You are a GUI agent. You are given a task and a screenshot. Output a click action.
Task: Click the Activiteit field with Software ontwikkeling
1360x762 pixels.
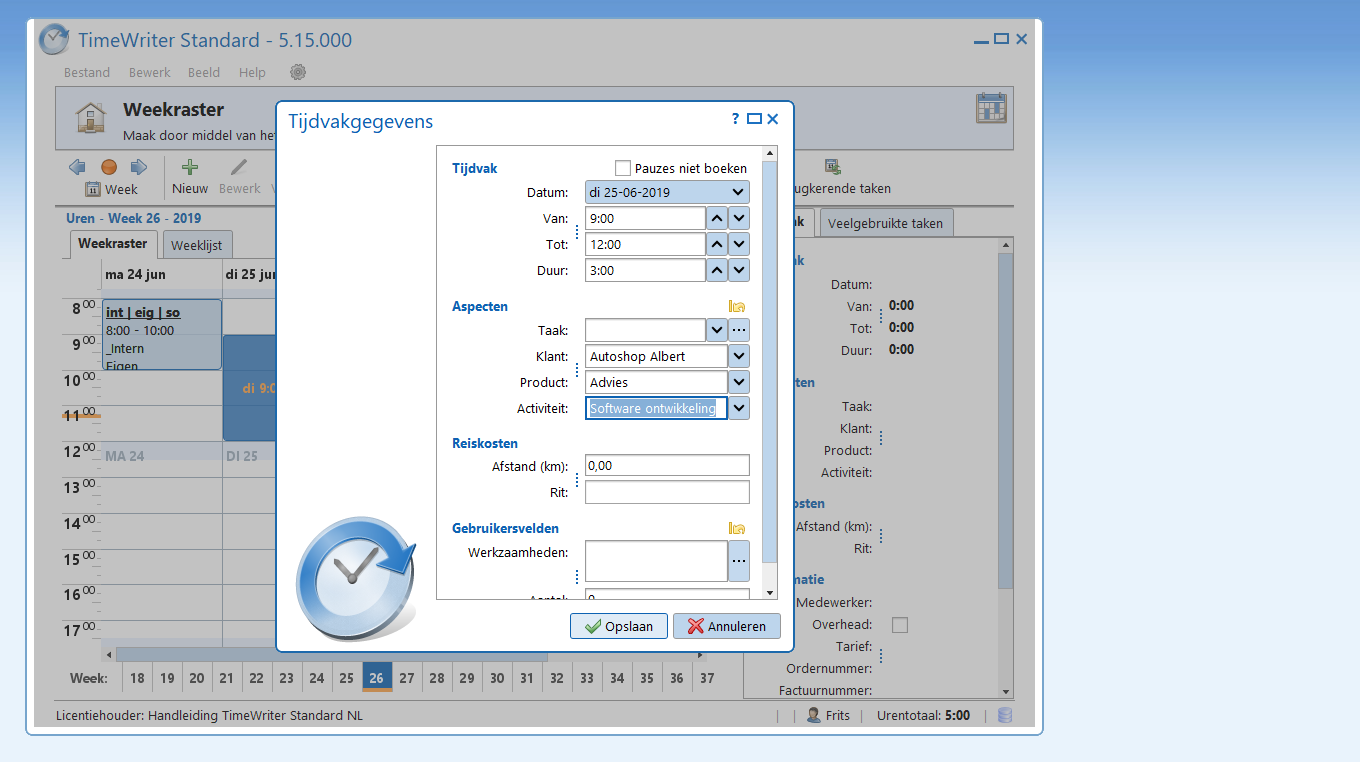tap(656, 408)
